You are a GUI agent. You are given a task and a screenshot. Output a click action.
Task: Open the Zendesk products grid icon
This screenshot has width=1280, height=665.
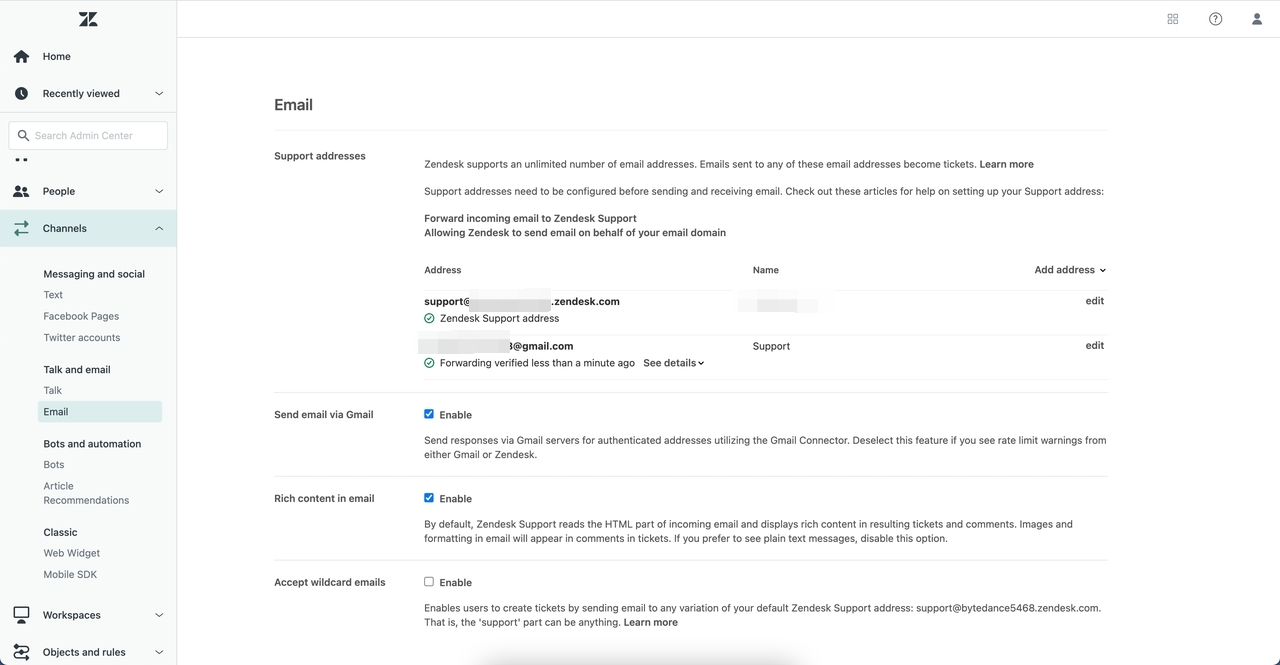(1173, 19)
